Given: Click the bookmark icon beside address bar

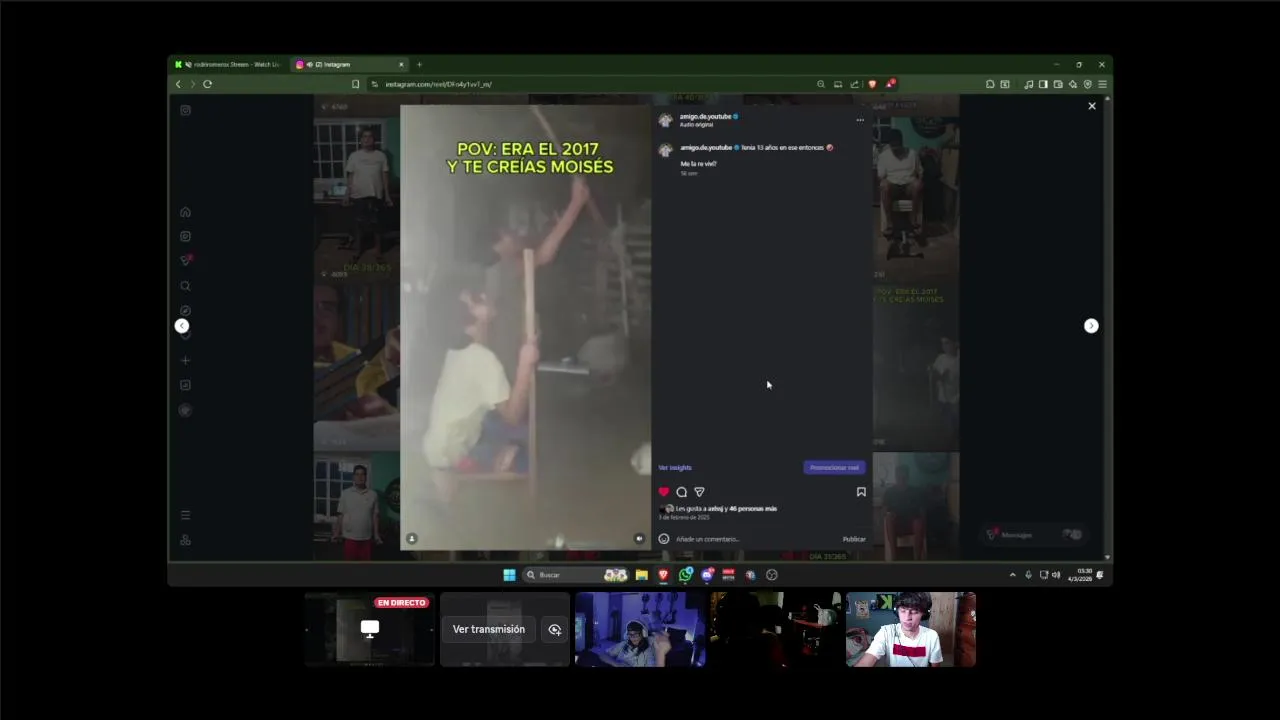Looking at the screenshot, I should pyautogui.click(x=355, y=84).
